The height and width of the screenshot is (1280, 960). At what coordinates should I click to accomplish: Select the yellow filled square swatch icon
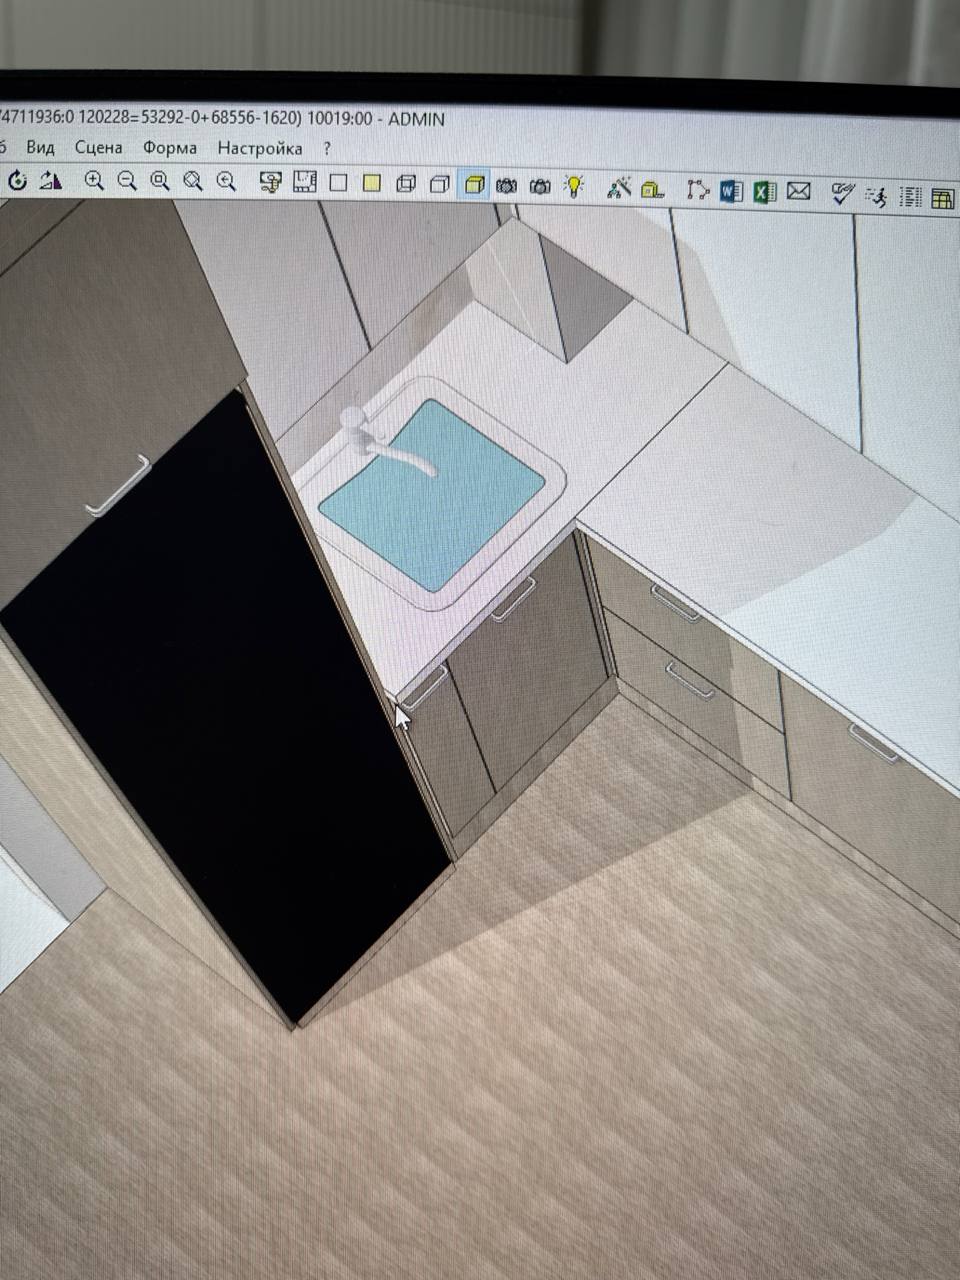click(x=372, y=183)
